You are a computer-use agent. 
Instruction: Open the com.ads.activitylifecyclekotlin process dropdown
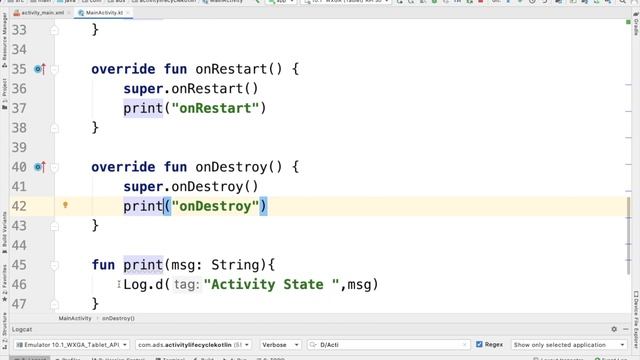[193, 345]
